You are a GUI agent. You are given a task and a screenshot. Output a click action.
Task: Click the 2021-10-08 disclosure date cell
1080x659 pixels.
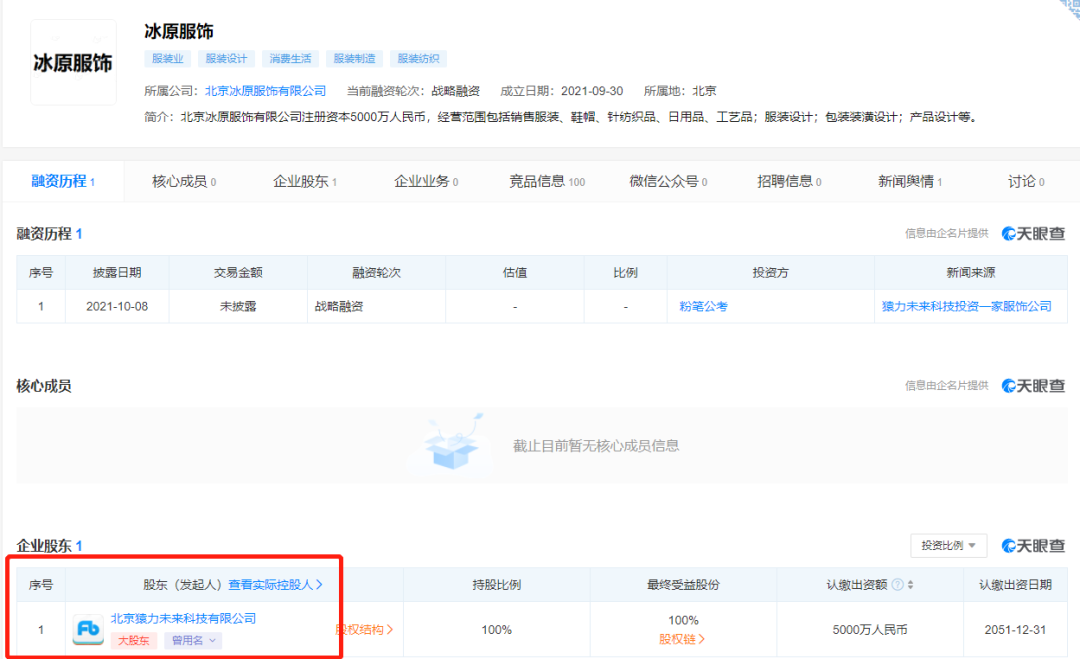117,306
